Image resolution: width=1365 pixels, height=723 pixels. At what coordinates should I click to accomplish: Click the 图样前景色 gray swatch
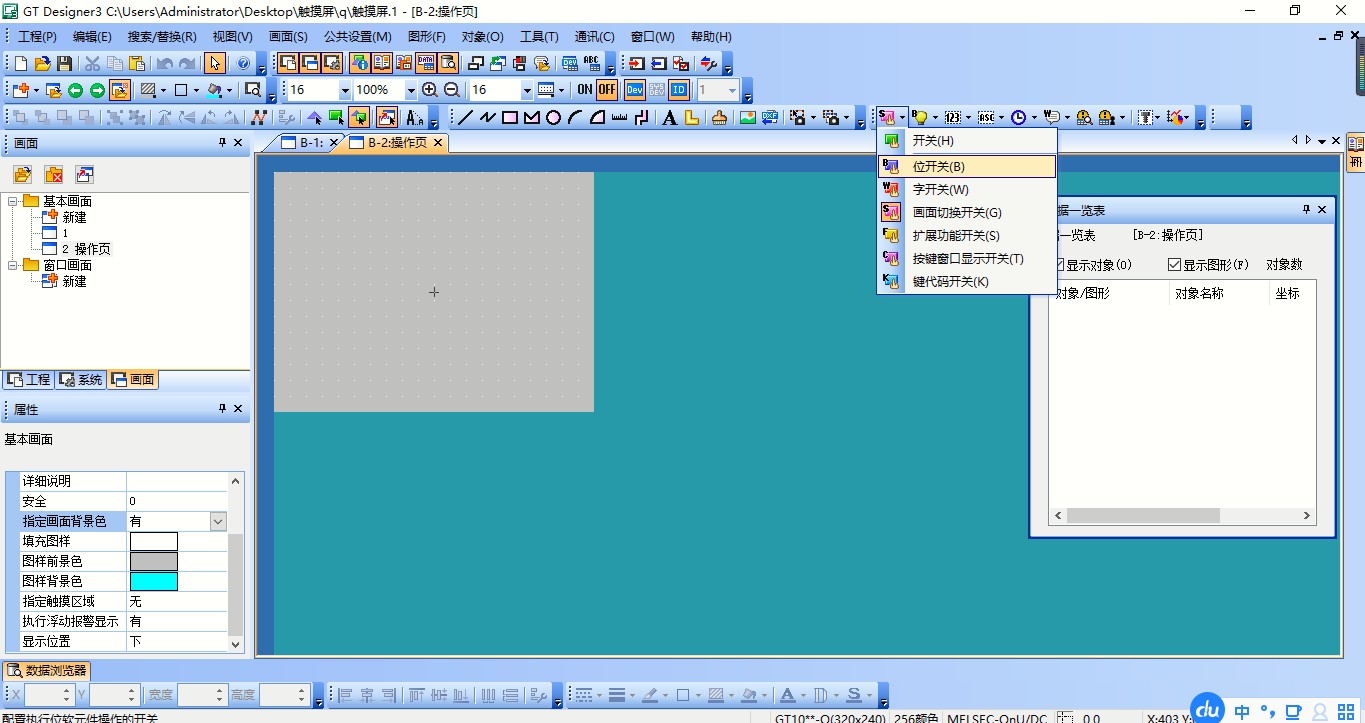pos(154,561)
